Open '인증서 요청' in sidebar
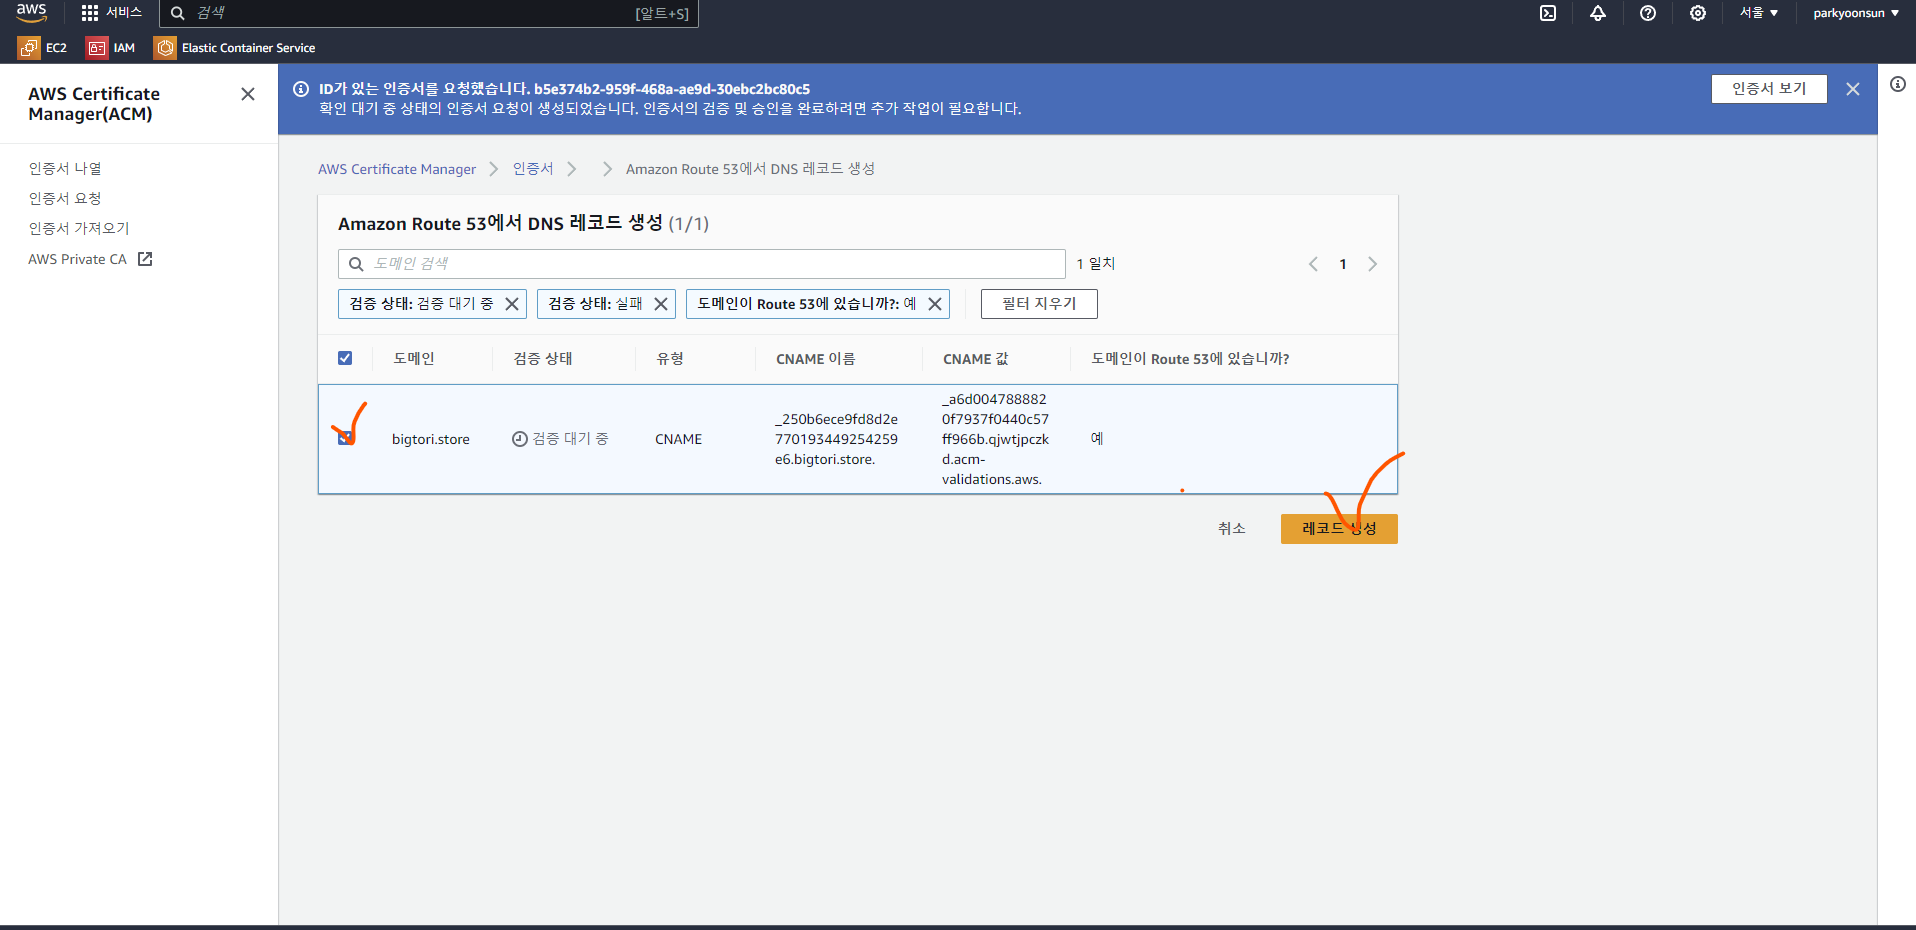The width and height of the screenshot is (1916, 930). [65, 198]
